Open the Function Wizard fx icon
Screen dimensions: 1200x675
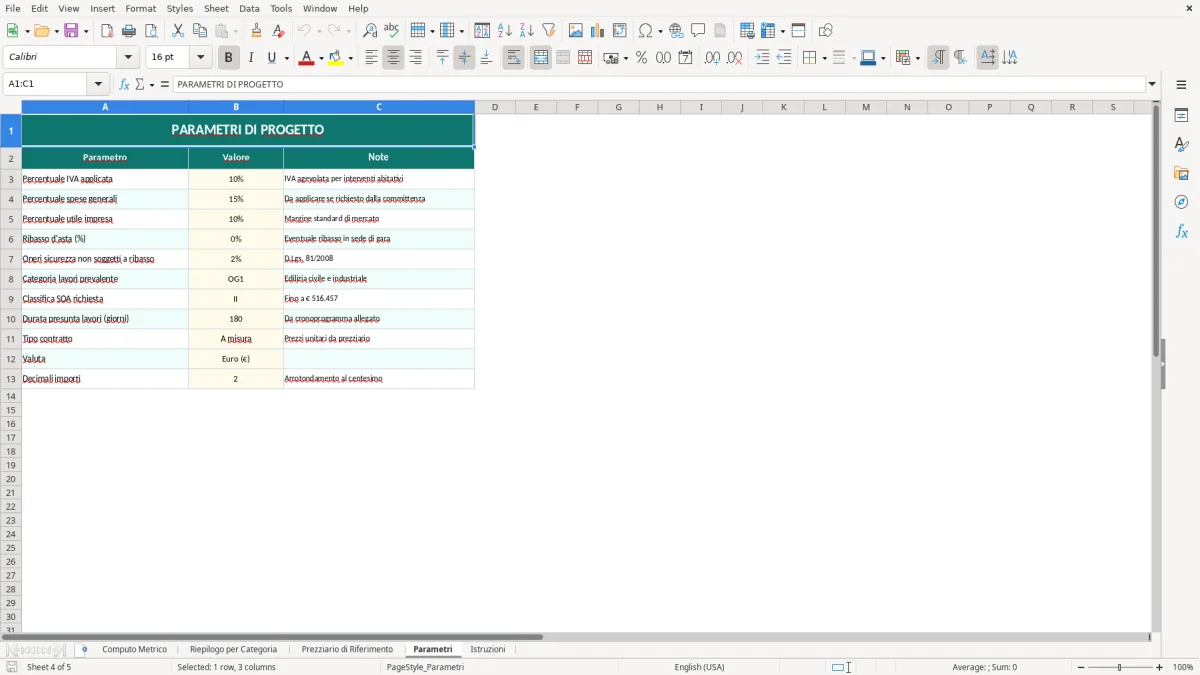click(124, 85)
